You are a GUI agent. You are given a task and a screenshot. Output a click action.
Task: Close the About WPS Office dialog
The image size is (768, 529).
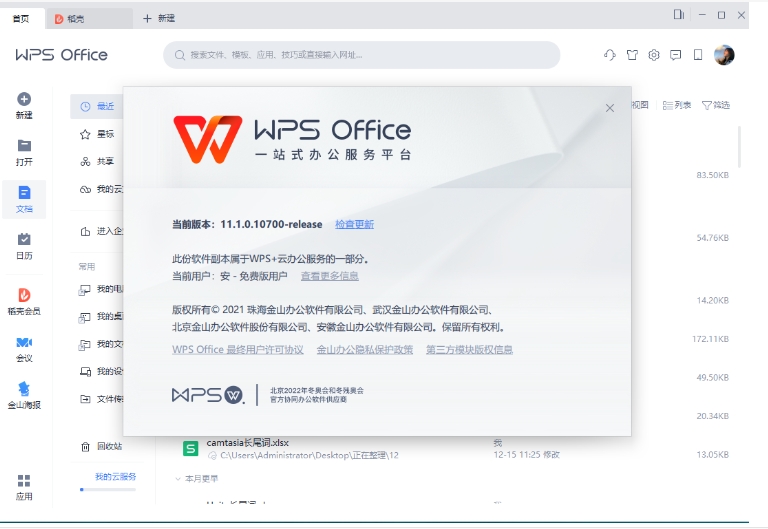tap(610, 108)
